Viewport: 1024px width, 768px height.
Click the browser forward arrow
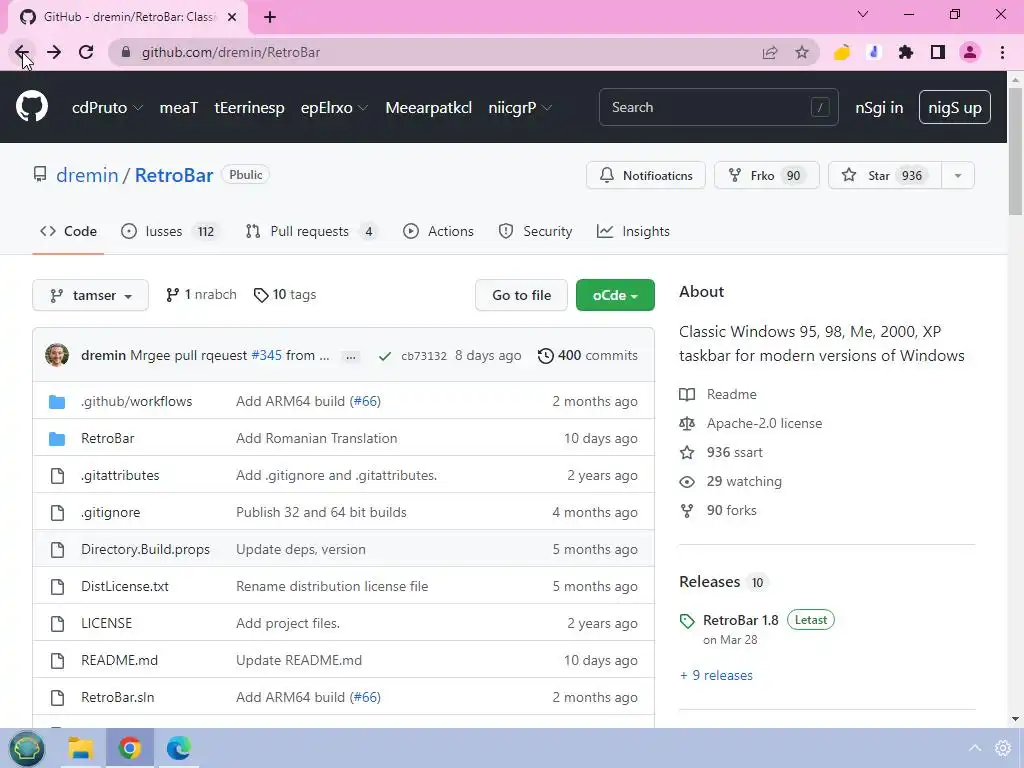point(54,52)
